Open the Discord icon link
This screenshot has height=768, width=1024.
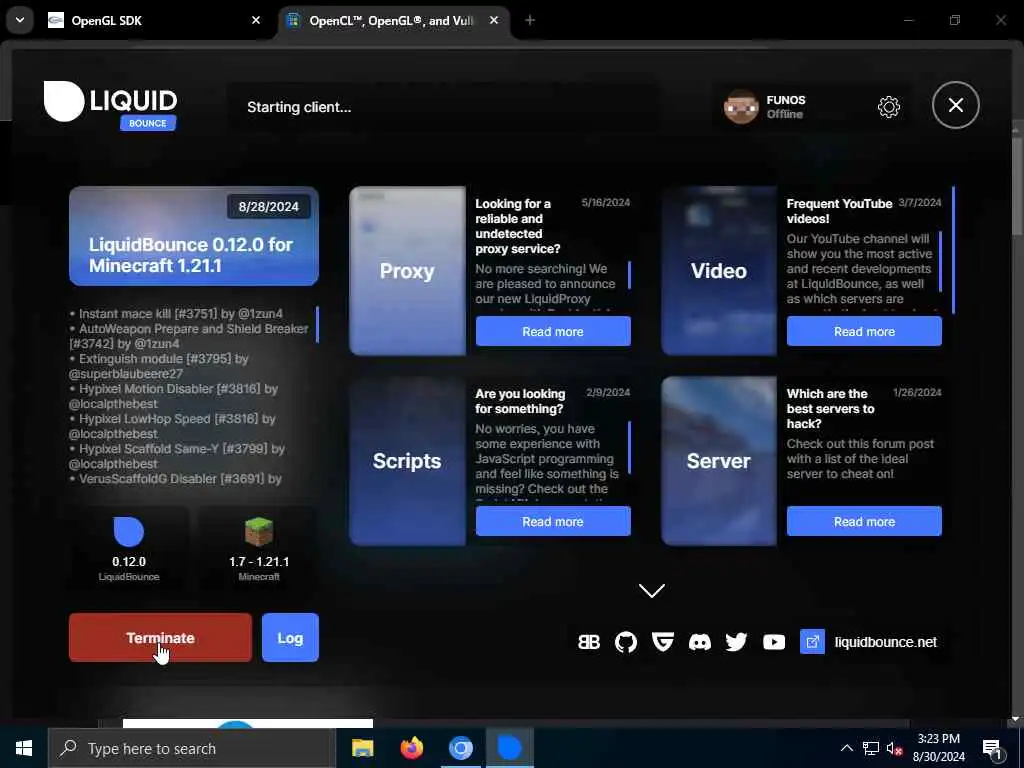[699, 642]
